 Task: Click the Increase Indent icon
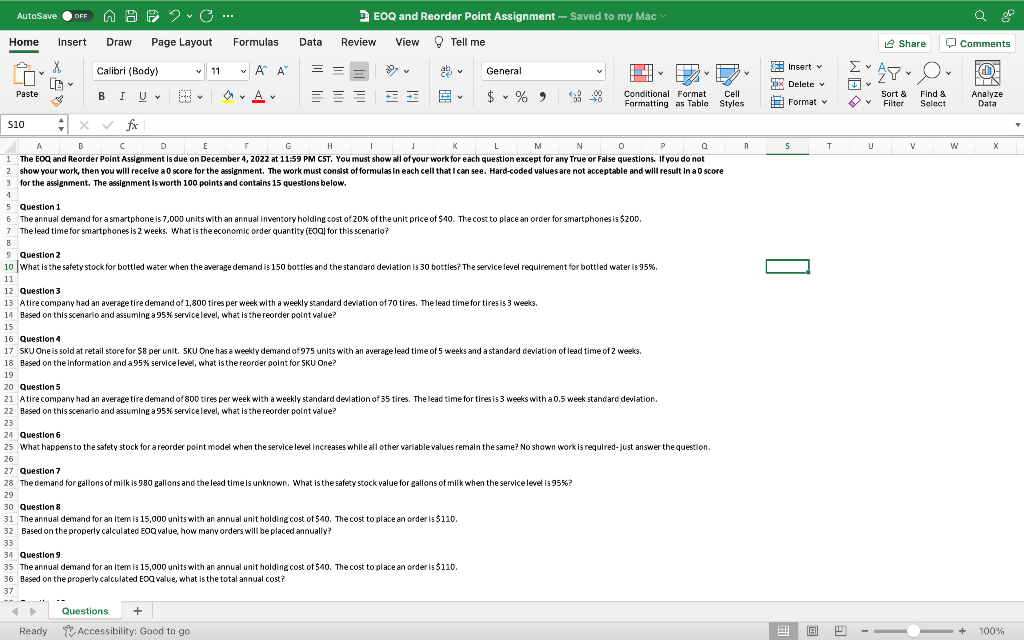tap(413, 97)
